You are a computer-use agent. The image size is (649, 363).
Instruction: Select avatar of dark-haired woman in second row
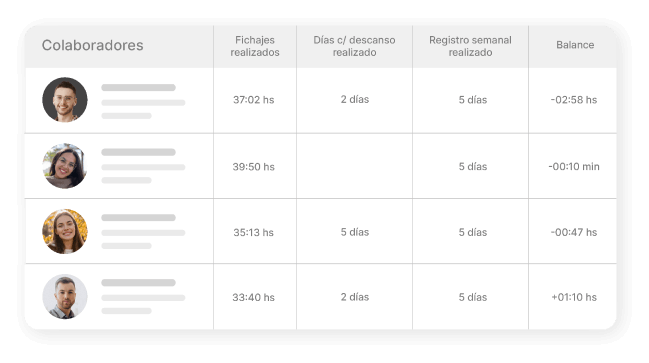(65, 166)
